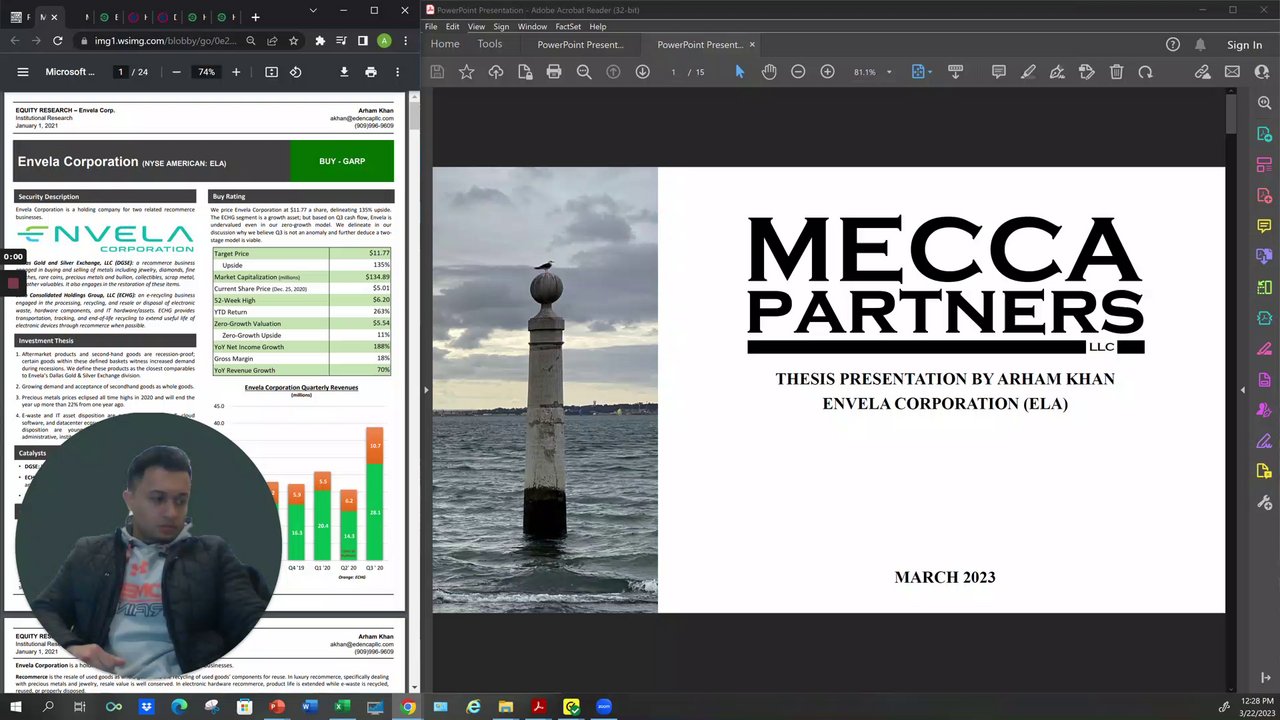
Task: Open Acrobat notifications bell
Action: [x=1200, y=45]
